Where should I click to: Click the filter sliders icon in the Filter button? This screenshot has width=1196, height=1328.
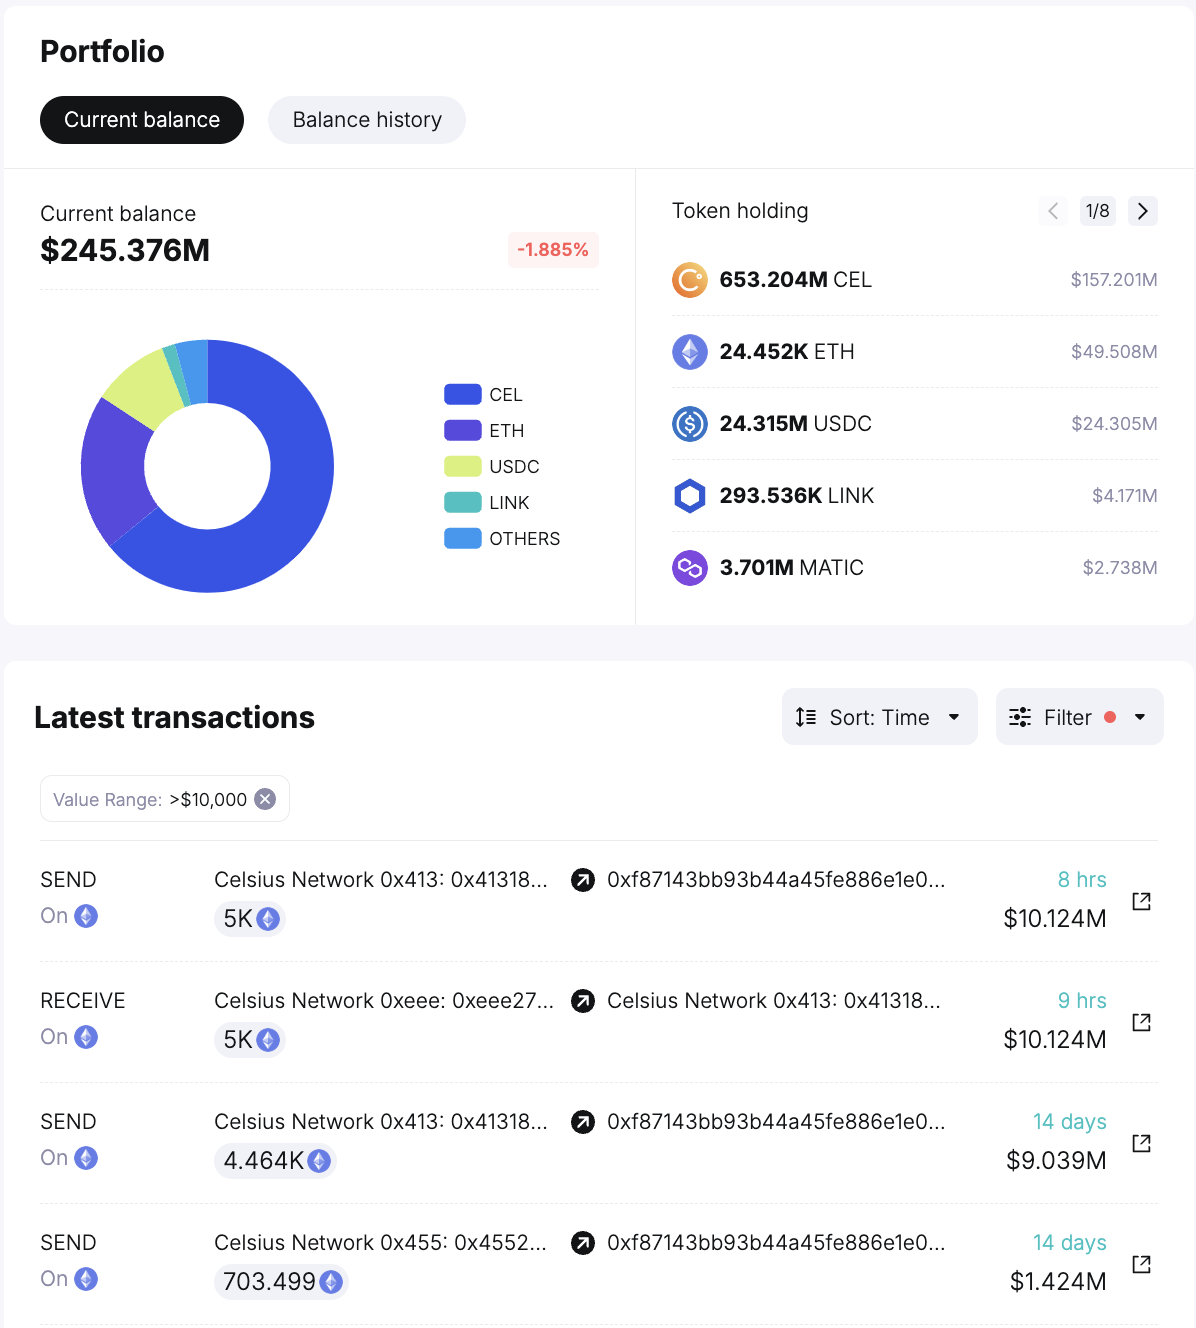coord(1020,717)
